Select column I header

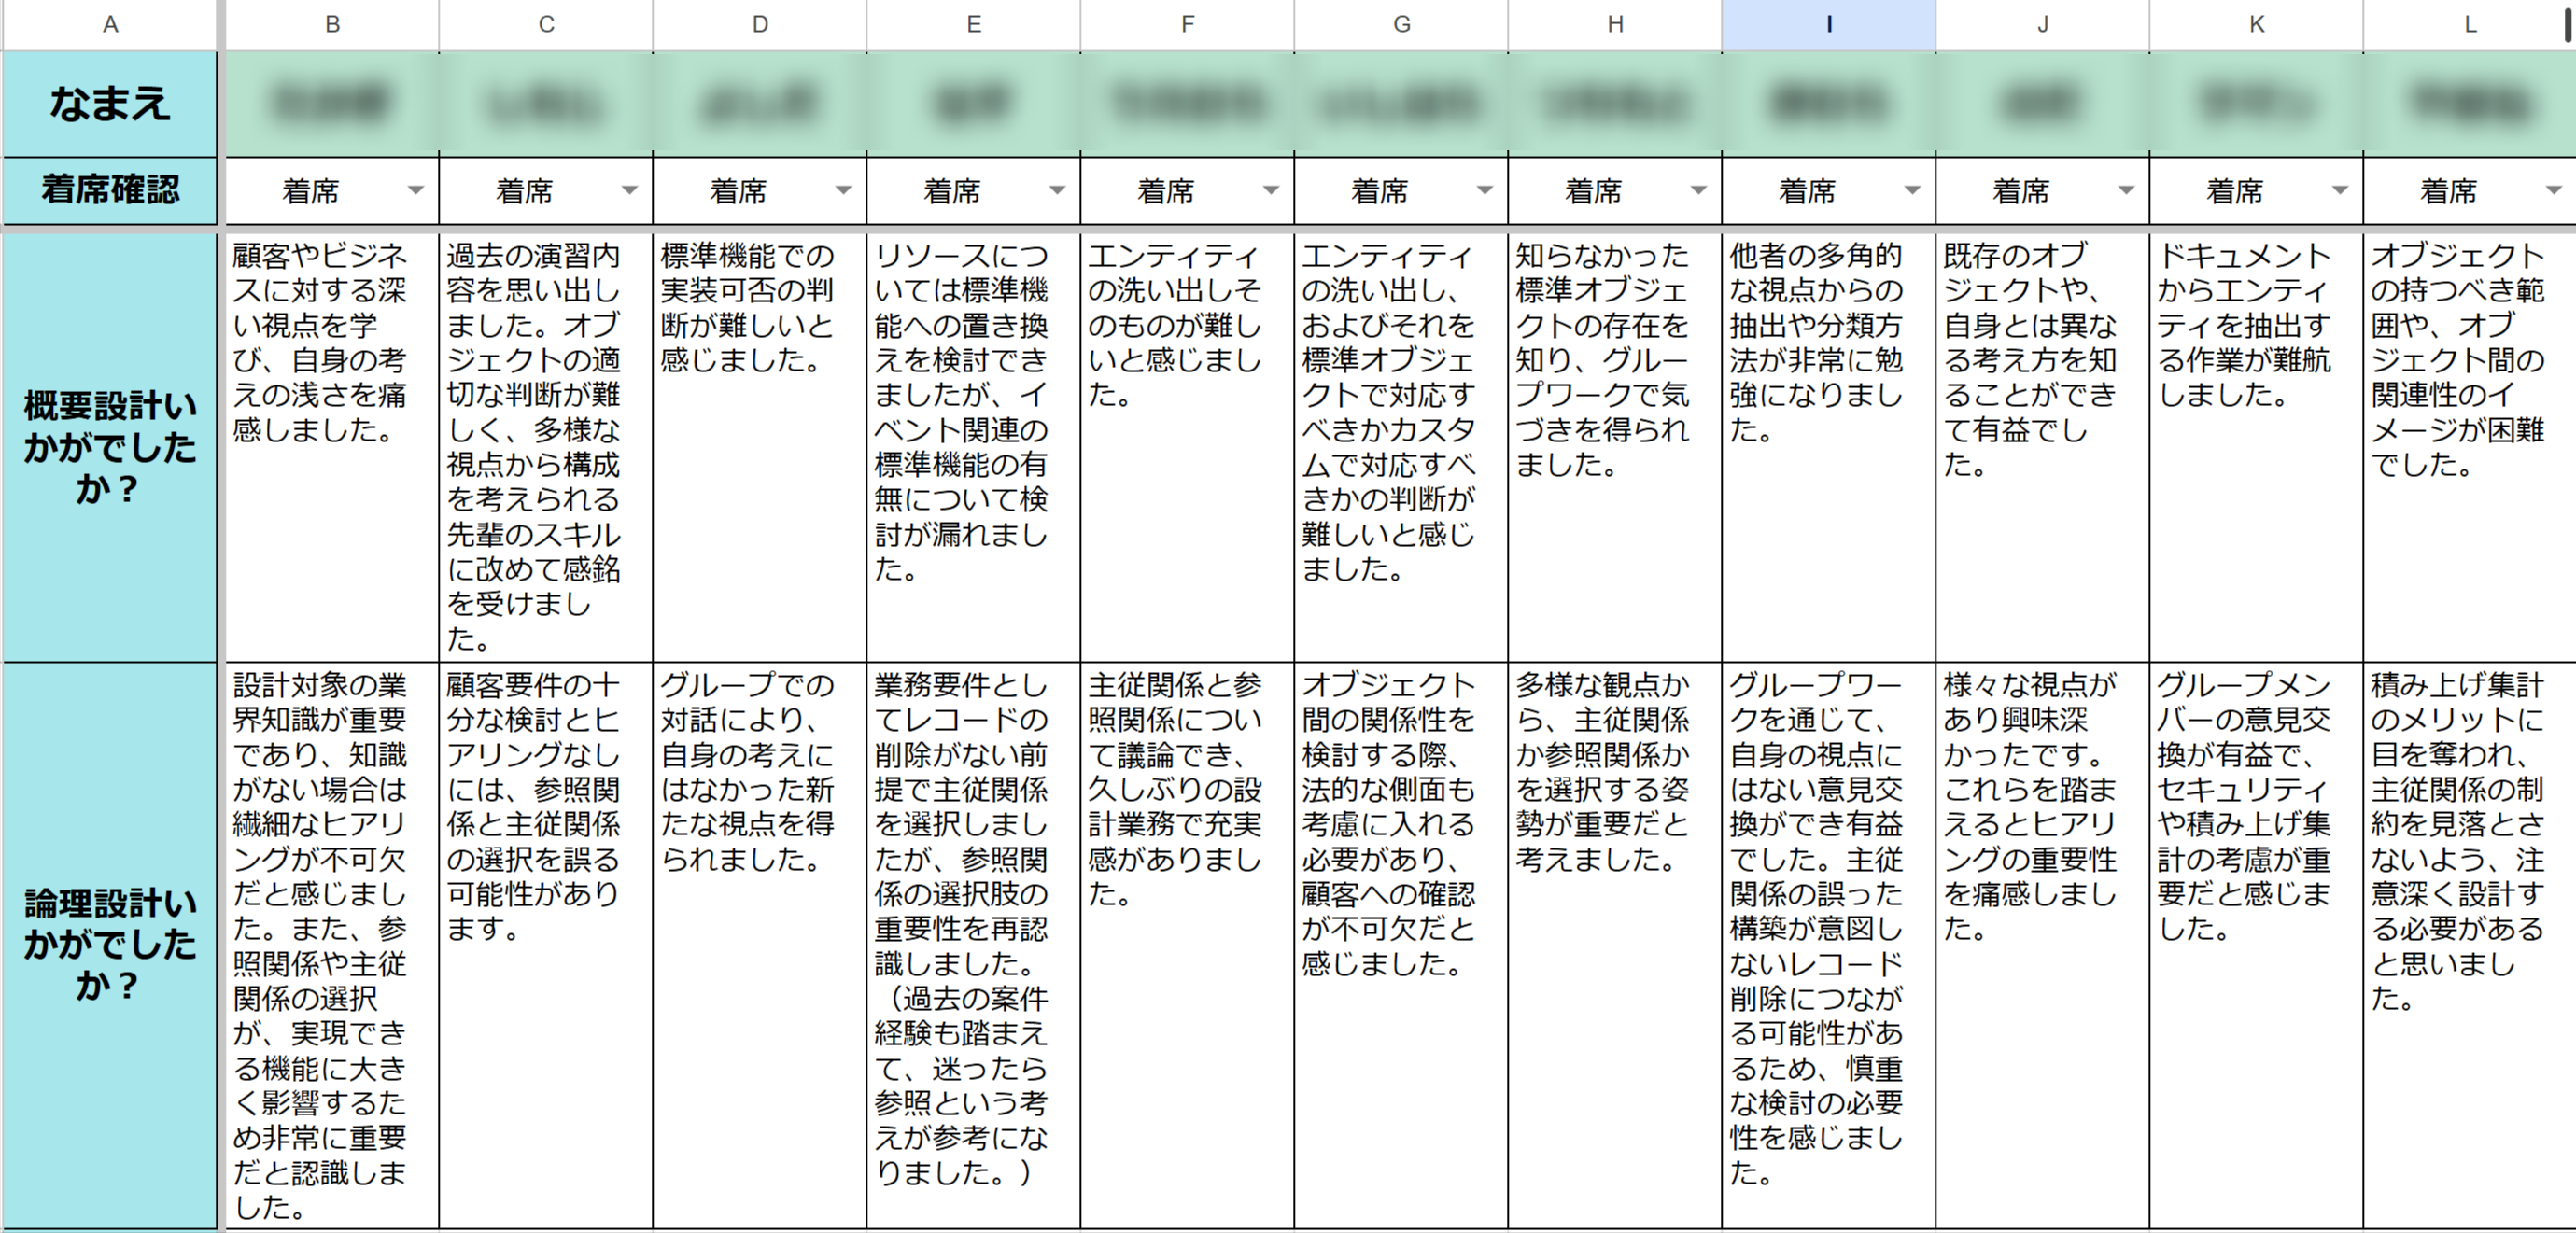pyautogui.click(x=1828, y=24)
